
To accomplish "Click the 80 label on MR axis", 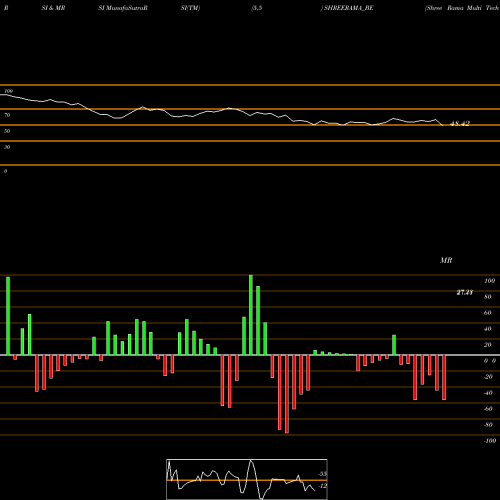I will pyautogui.click(x=488, y=297).
